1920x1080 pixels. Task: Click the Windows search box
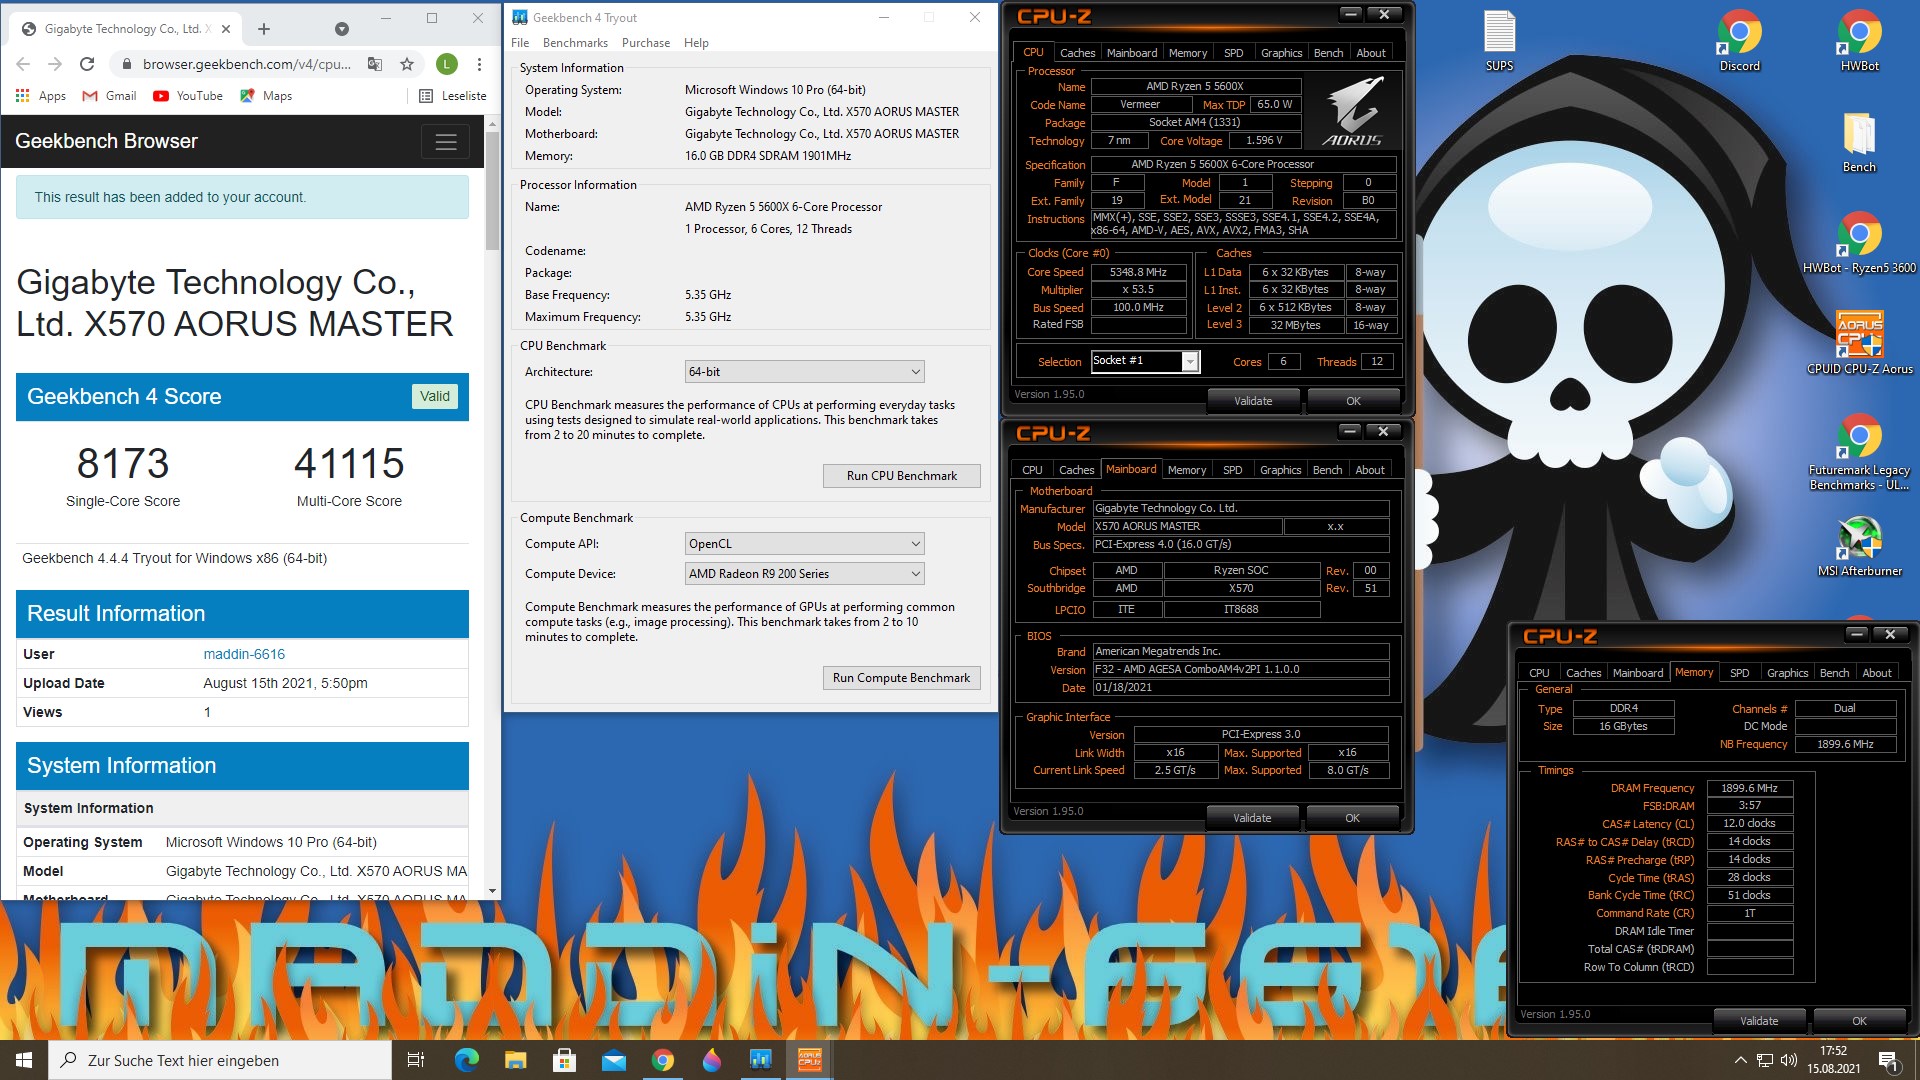tap(220, 1060)
